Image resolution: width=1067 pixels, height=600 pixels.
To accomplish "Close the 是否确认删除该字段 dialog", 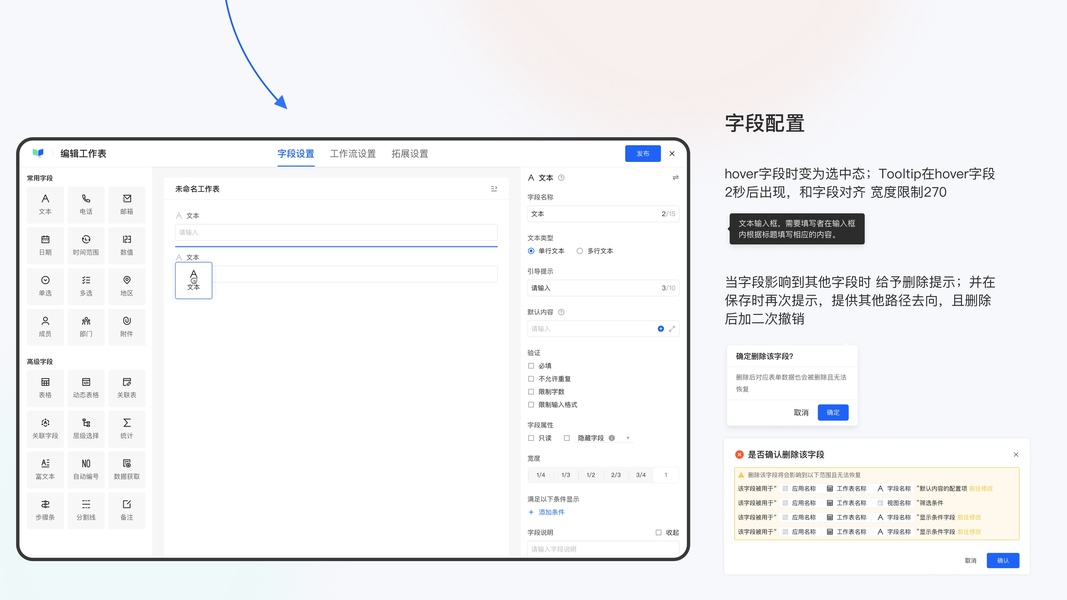I will pos(1016,454).
